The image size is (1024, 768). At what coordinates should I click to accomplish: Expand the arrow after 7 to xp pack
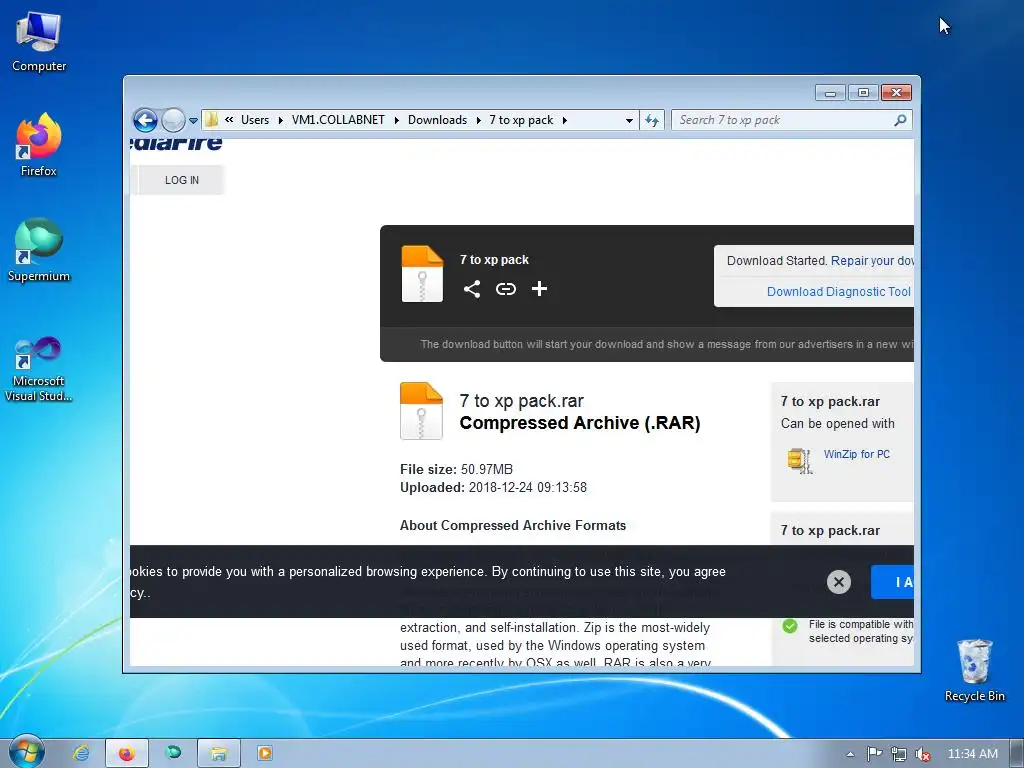point(565,120)
